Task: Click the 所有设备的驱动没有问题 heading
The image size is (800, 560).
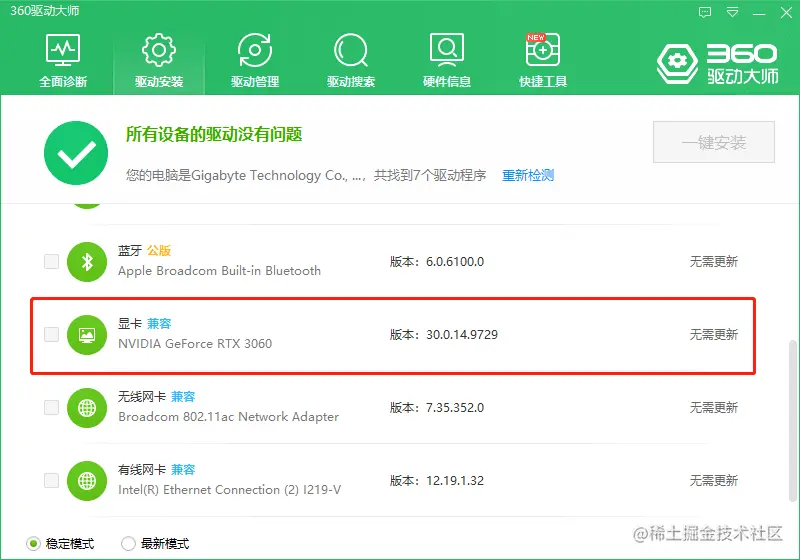Action: (214, 135)
